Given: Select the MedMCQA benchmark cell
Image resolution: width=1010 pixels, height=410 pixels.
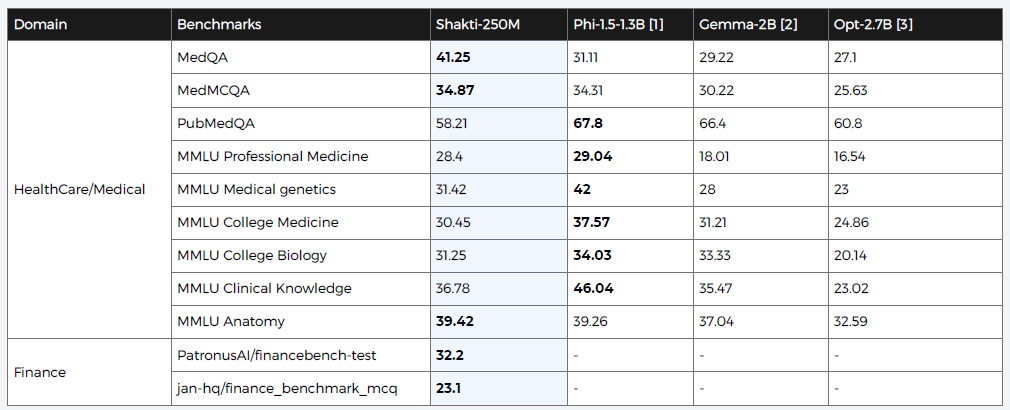Looking at the screenshot, I should (213, 90).
